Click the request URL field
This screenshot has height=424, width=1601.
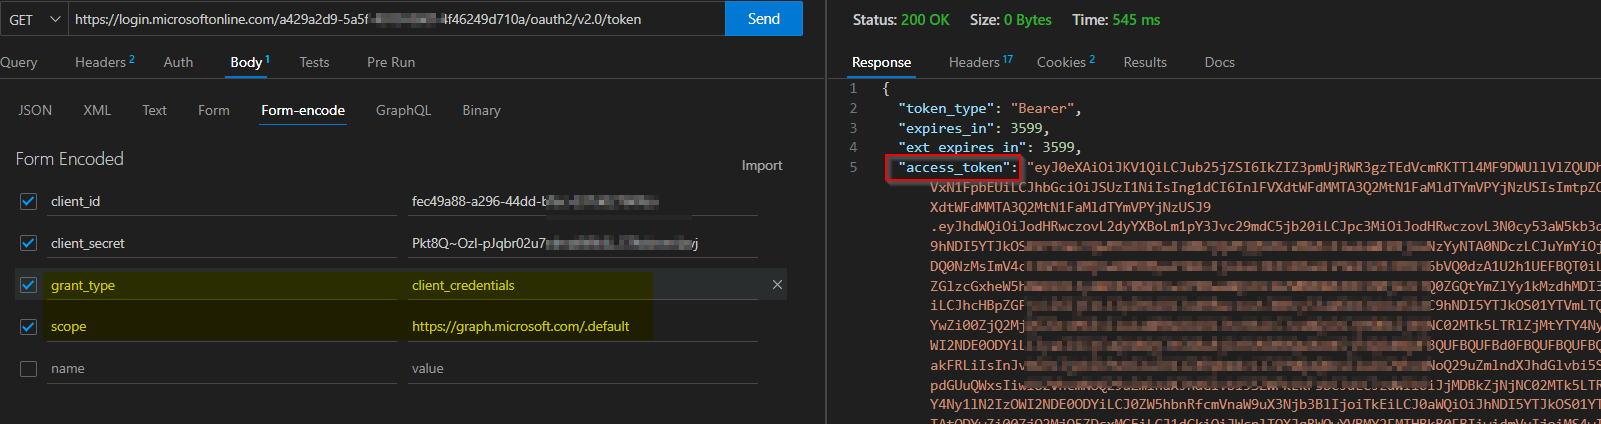coord(396,19)
